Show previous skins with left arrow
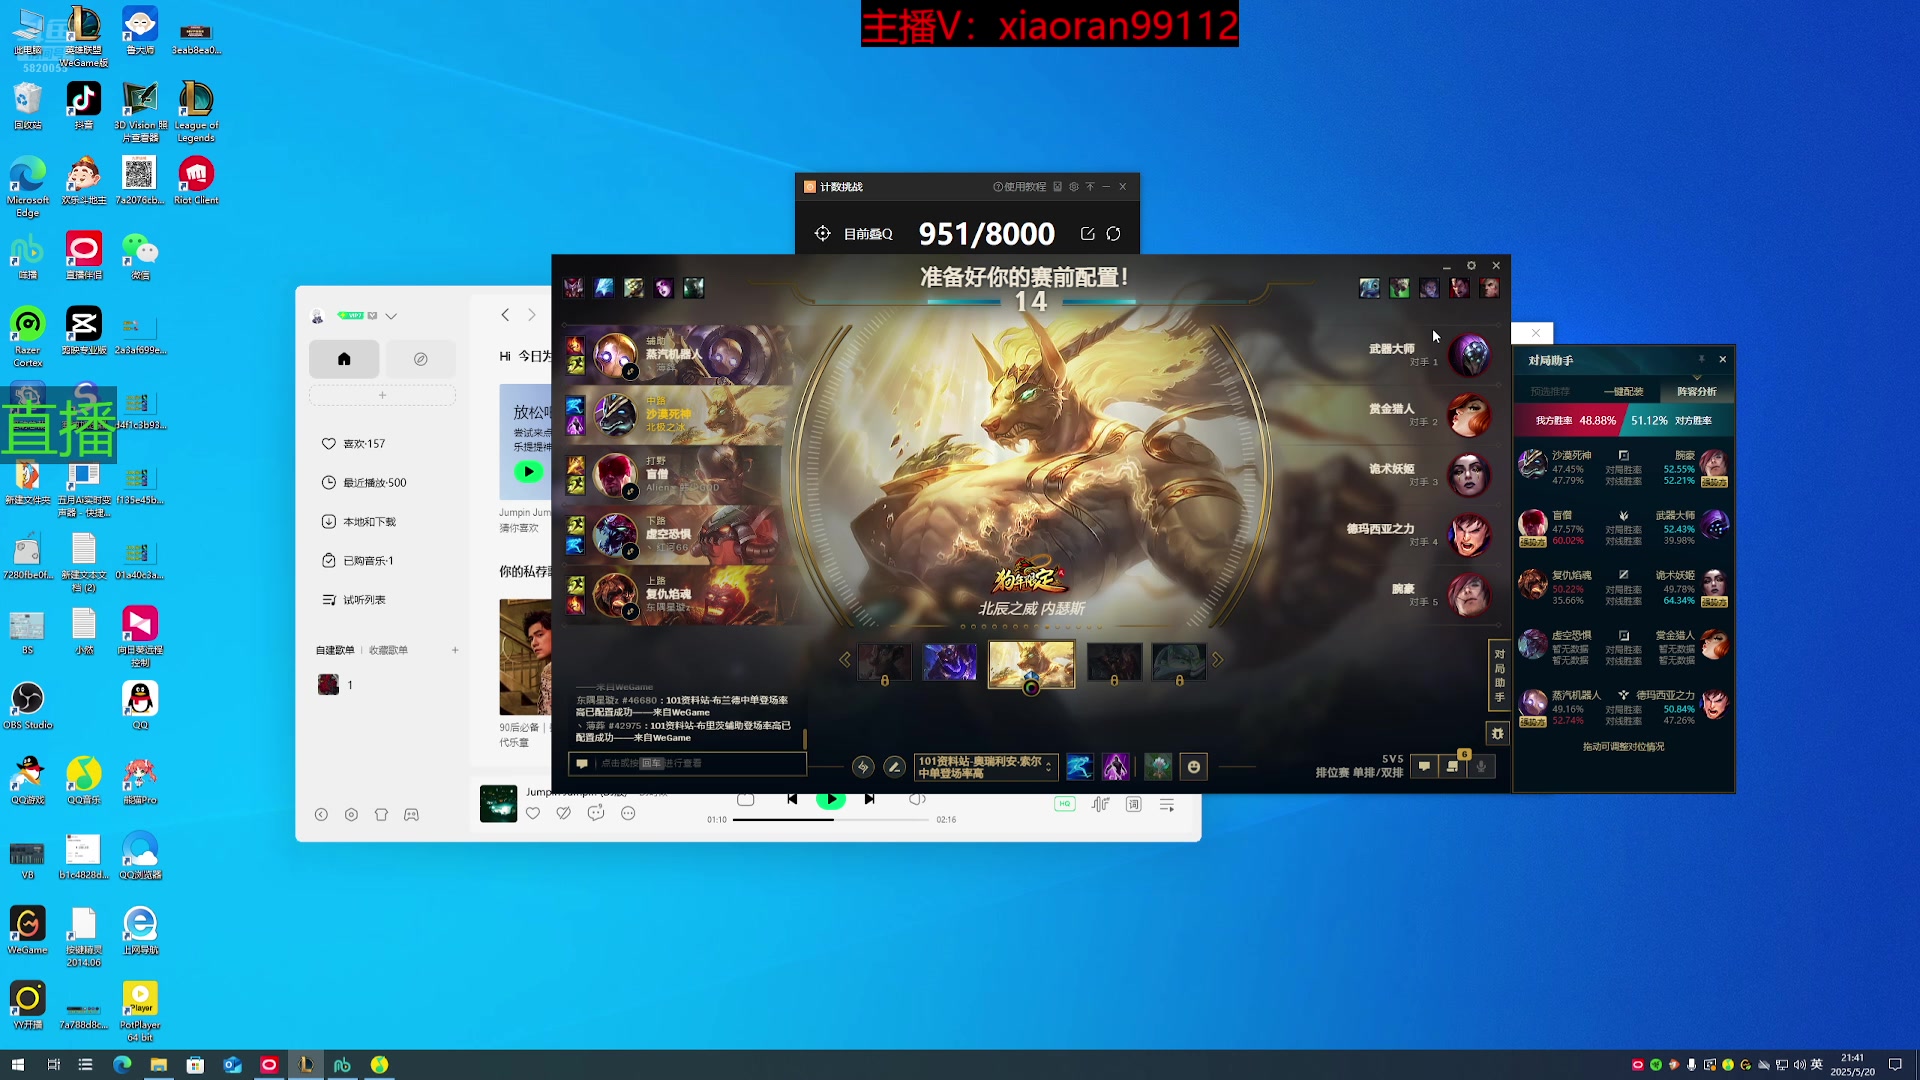 [x=845, y=660]
